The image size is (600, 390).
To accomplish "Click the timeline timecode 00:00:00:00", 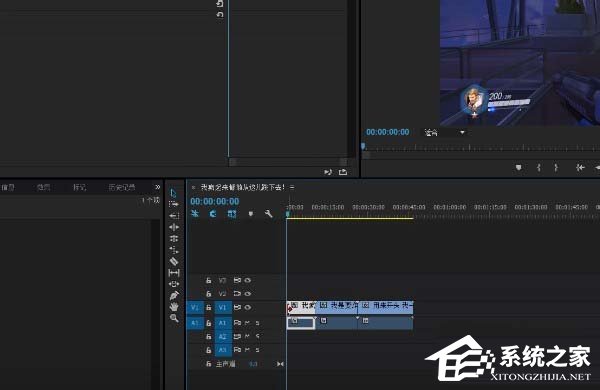I will coord(215,201).
